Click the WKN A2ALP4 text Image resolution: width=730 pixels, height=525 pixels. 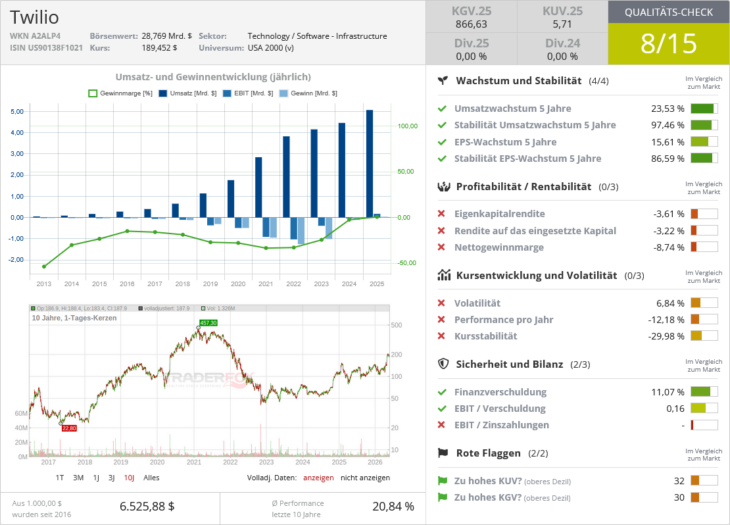coord(35,36)
